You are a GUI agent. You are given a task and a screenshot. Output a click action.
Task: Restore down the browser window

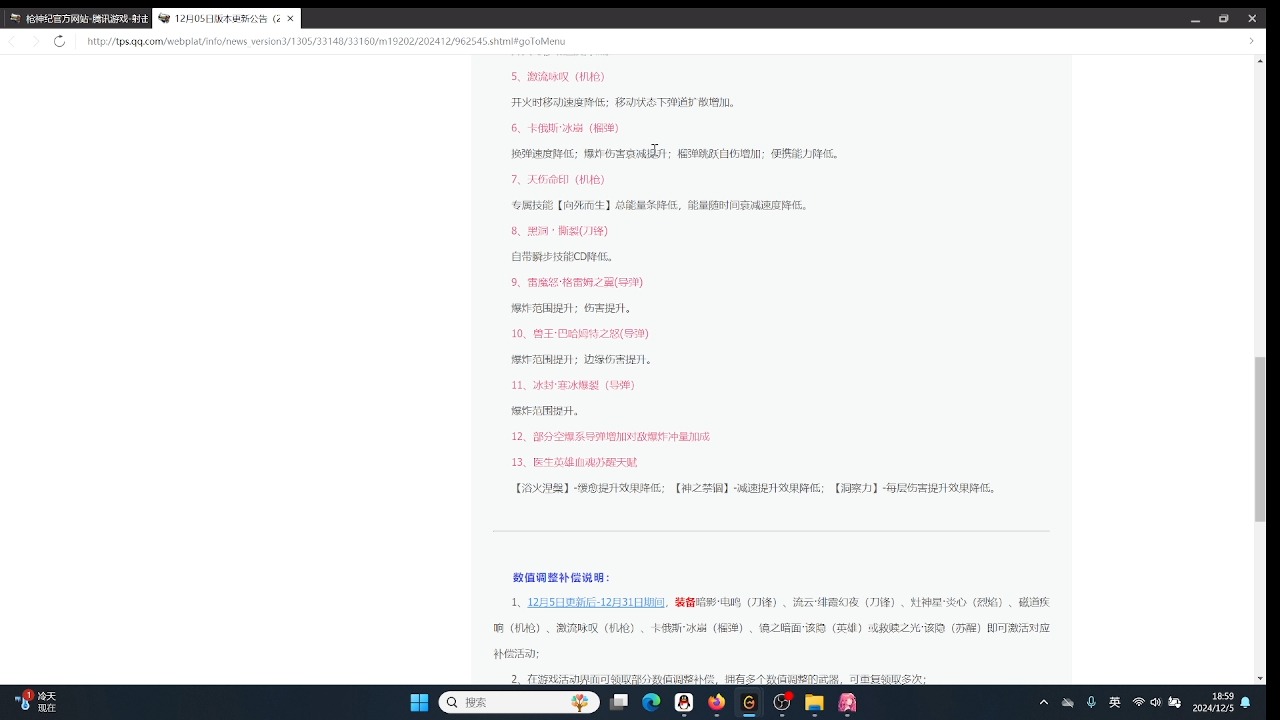coord(1223,18)
